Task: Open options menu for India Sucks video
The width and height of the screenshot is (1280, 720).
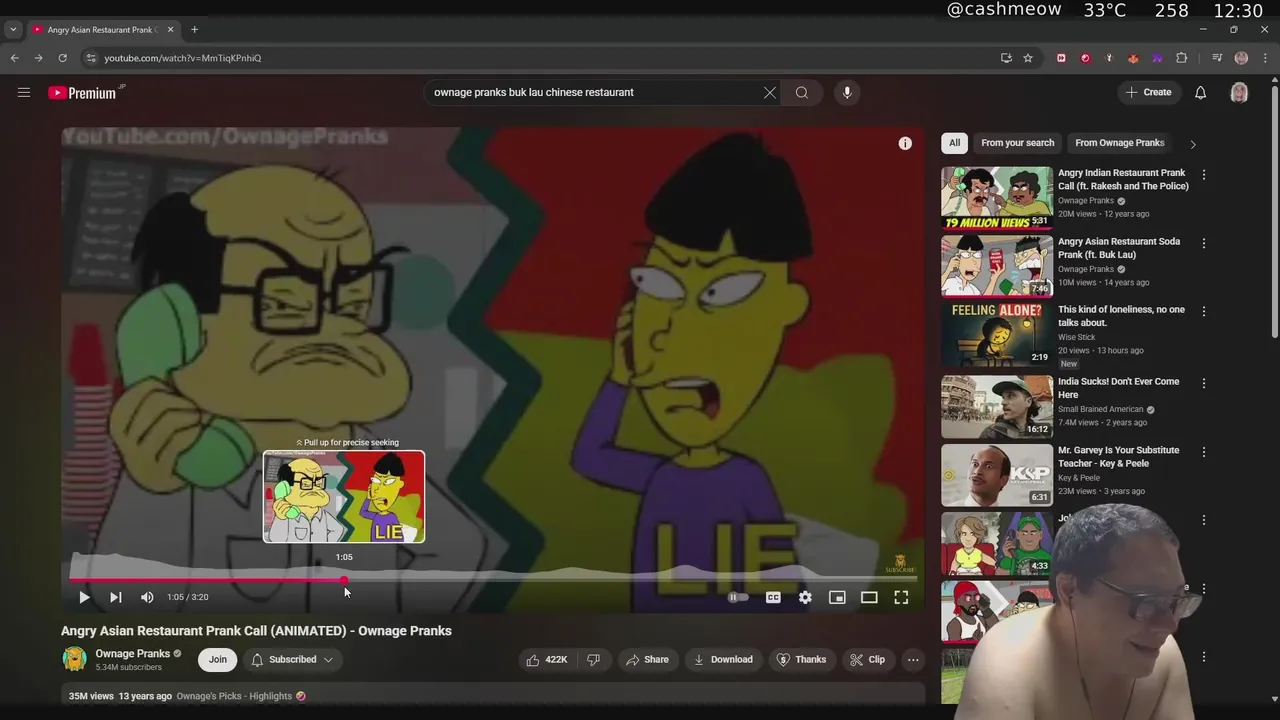Action: pos(1204,383)
